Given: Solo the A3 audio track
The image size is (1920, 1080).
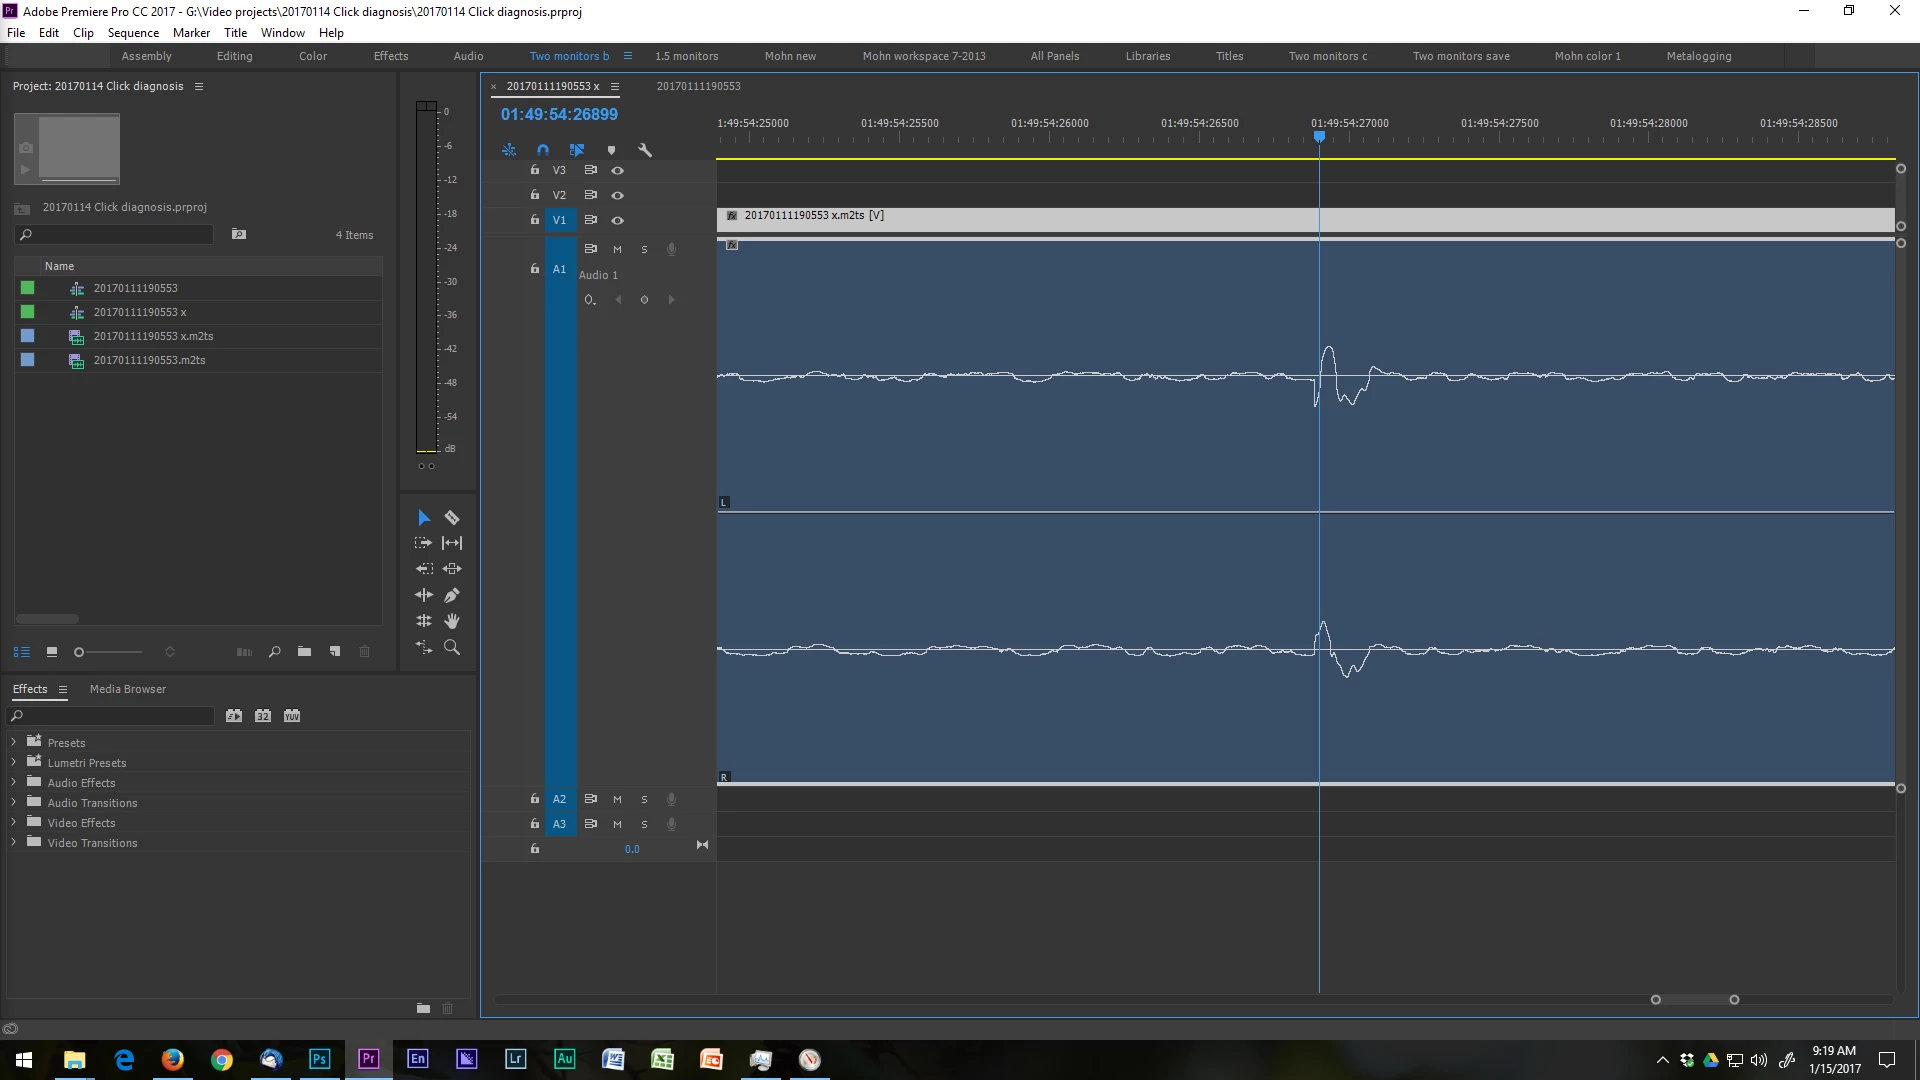Looking at the screenshot, I should click(x=644, y=824).
